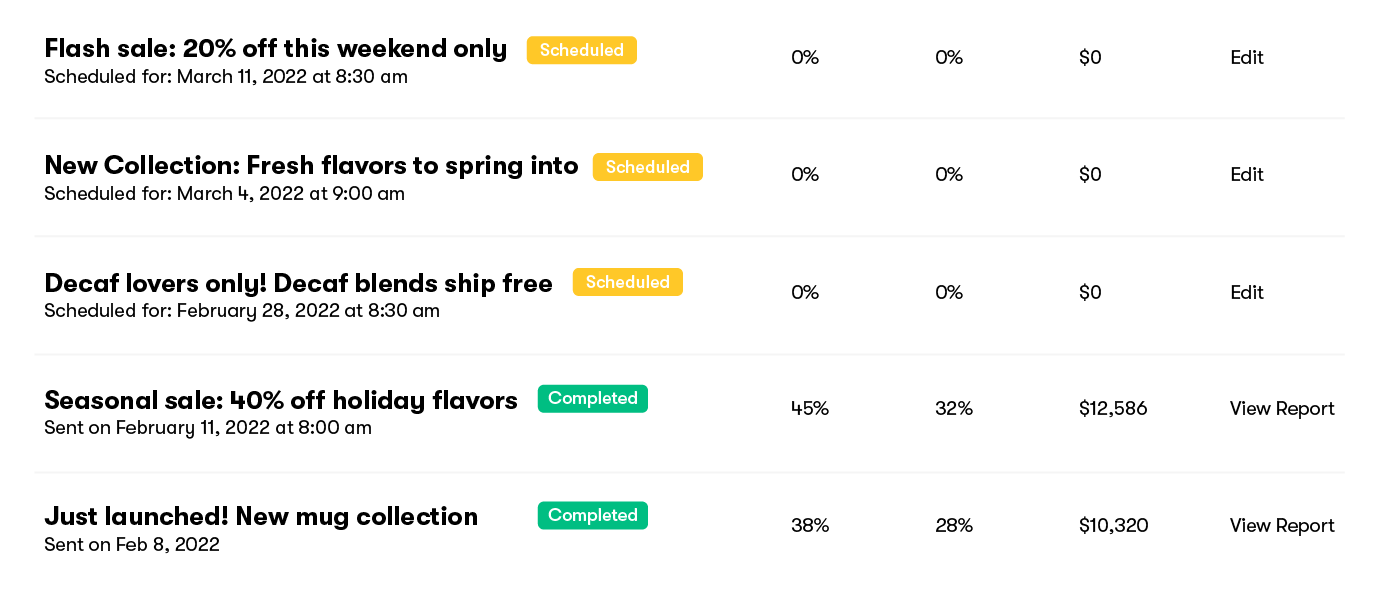
Task: Click Scheduled badge on Decaf lovers row
Action: pyautogui.click(x=628, y=282)
